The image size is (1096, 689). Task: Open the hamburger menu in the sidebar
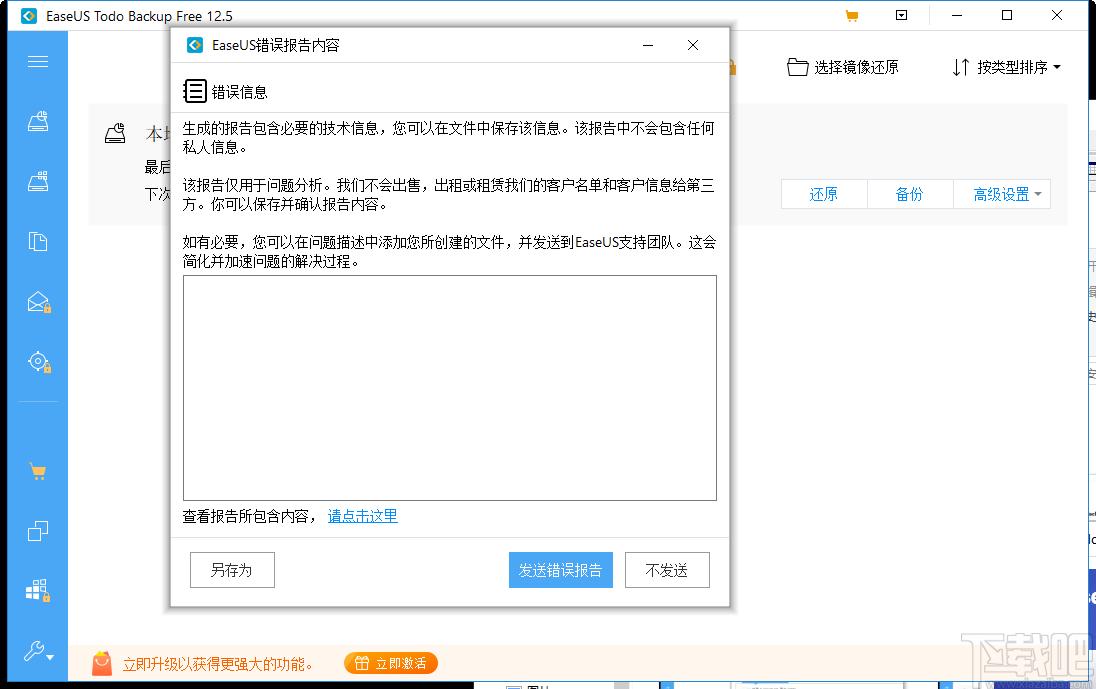[x=38, y=61]
